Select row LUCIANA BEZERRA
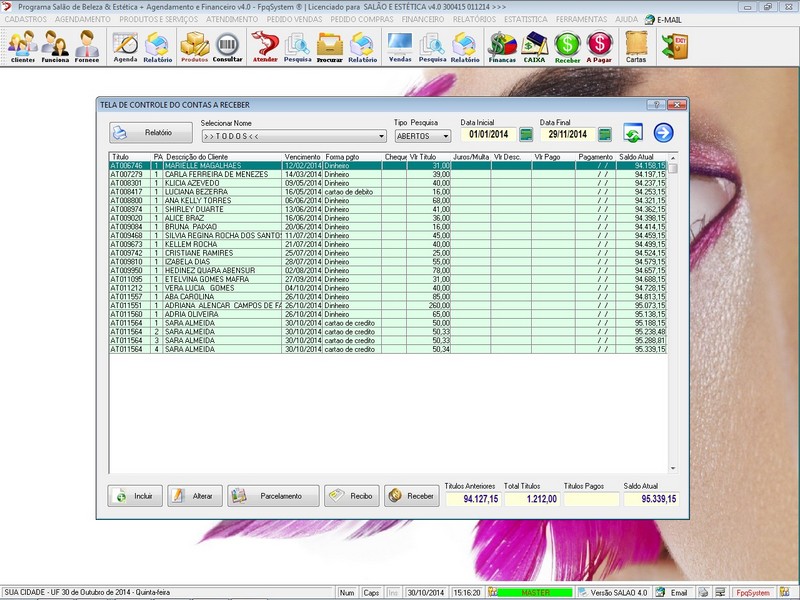The height and width of the screenshot is (600, 800). pyautogui.click(x=388, y=192)
